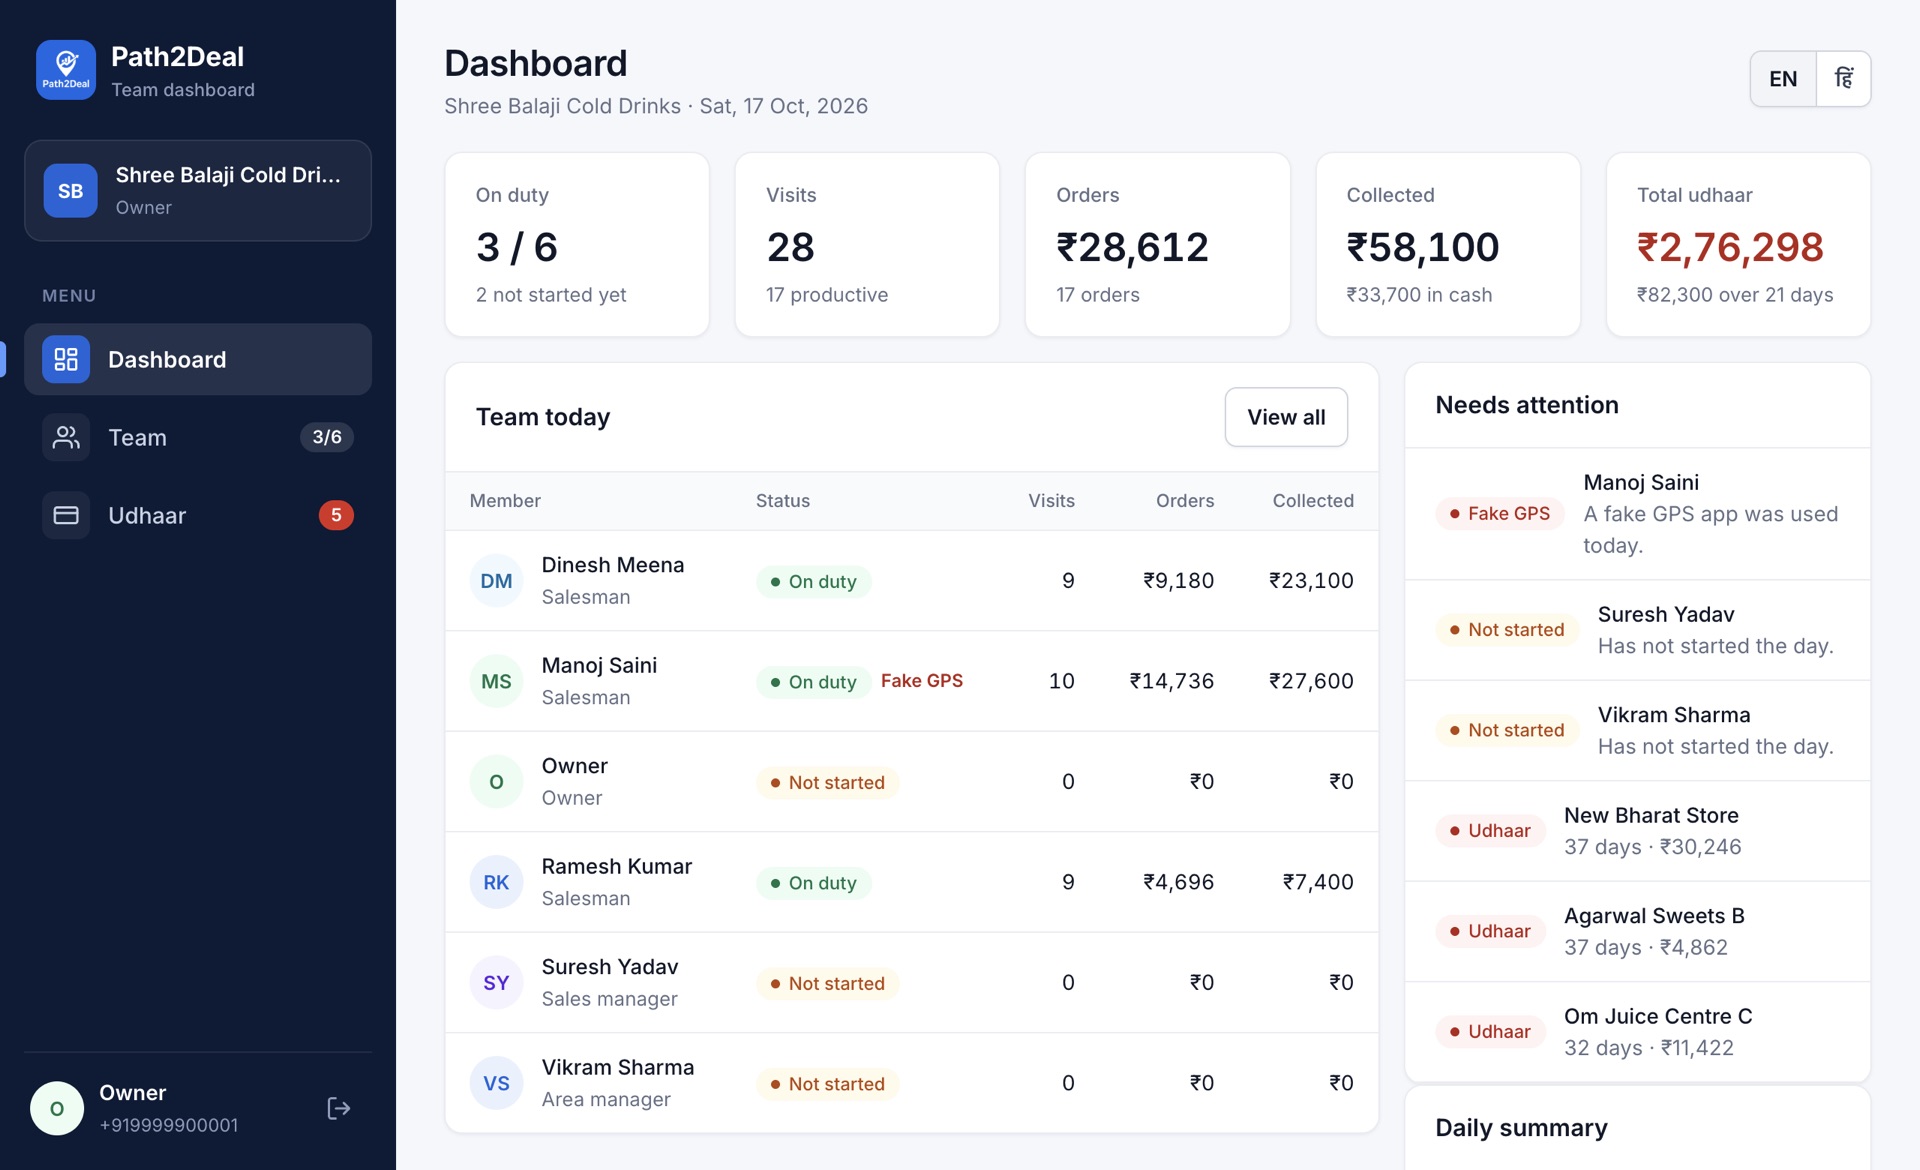Click the Team people icon

point(66,437)
